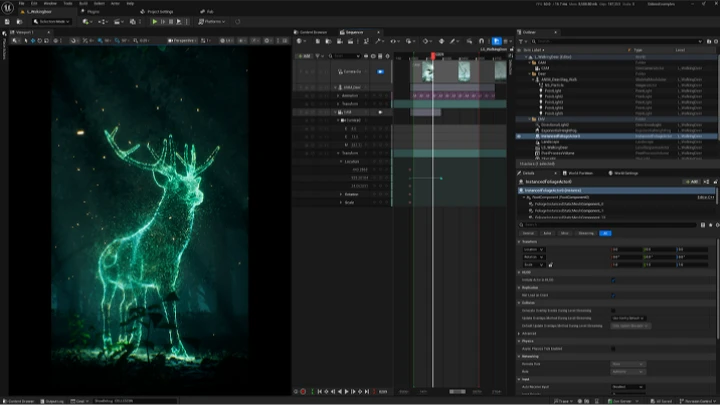Image resolution: width=720 pixels, height=405 pixels.
Task: Click the Sequencer jump to start button
Action: pos(320,392)
